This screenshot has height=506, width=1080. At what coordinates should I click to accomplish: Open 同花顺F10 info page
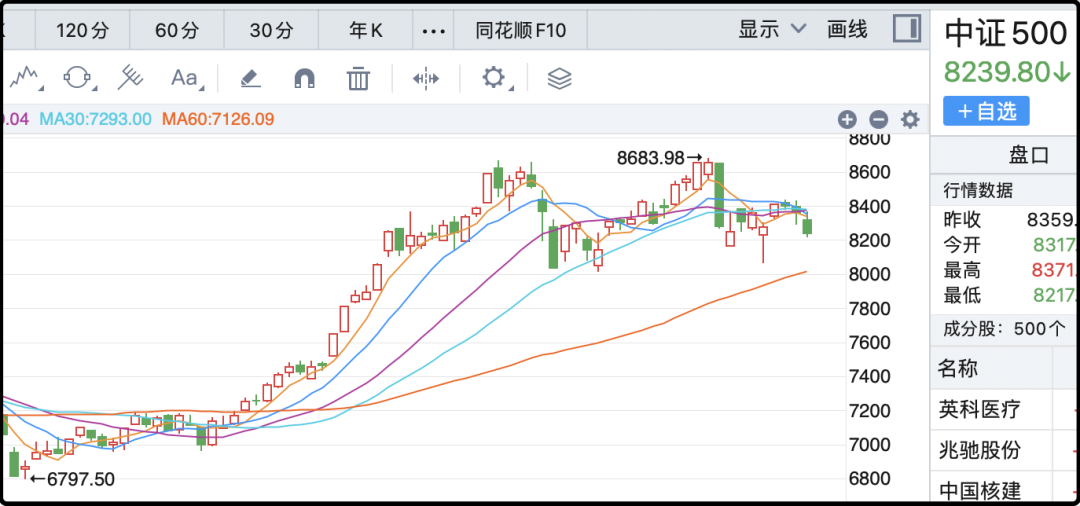click(x=520, y=30)
